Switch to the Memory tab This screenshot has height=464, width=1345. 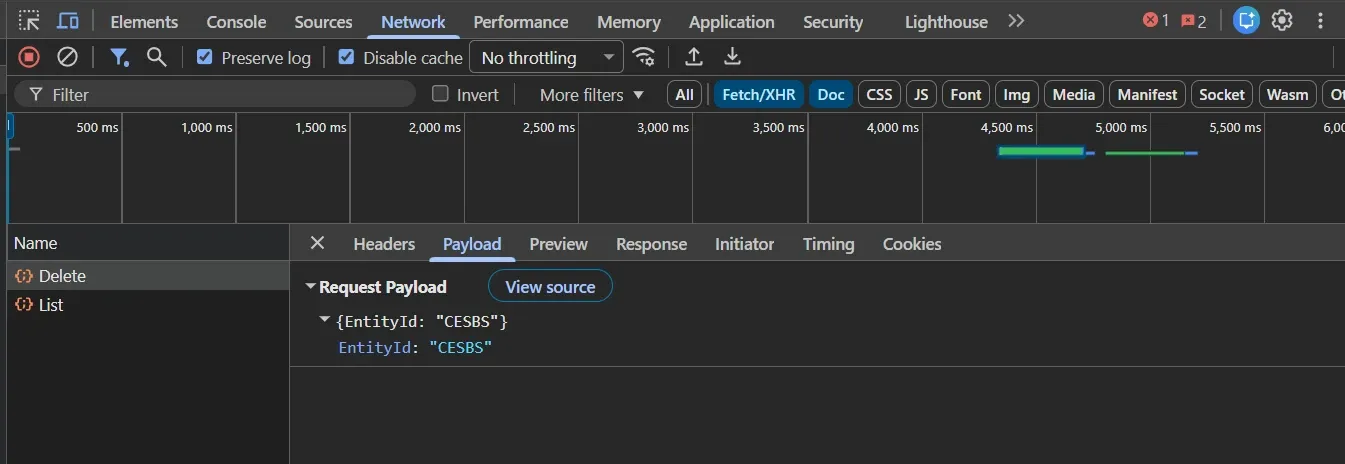[629, 21]
